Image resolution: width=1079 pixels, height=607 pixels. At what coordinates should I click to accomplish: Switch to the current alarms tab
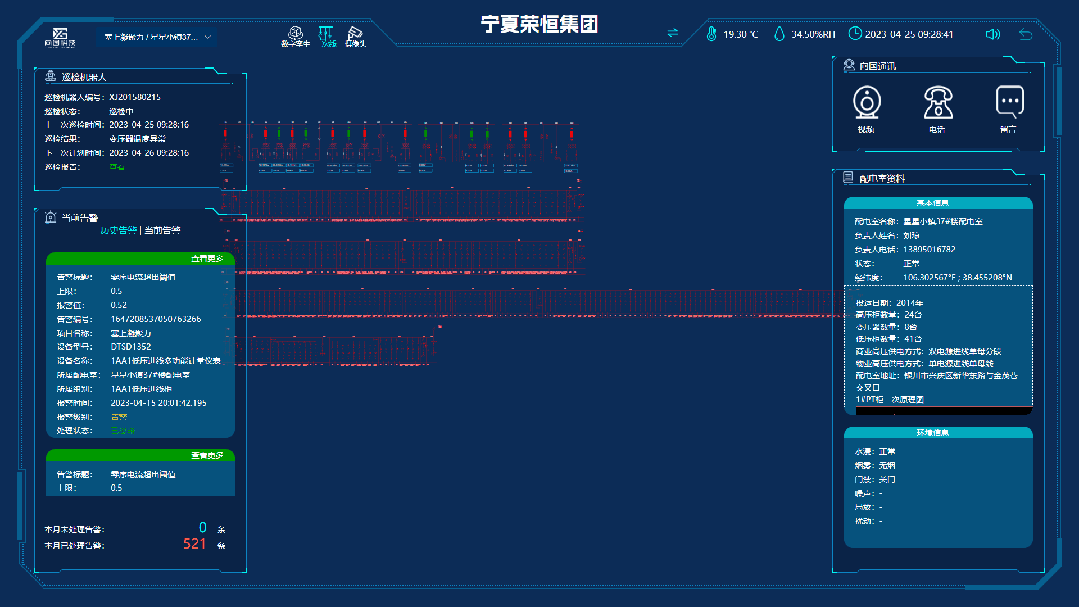point(162,230)
